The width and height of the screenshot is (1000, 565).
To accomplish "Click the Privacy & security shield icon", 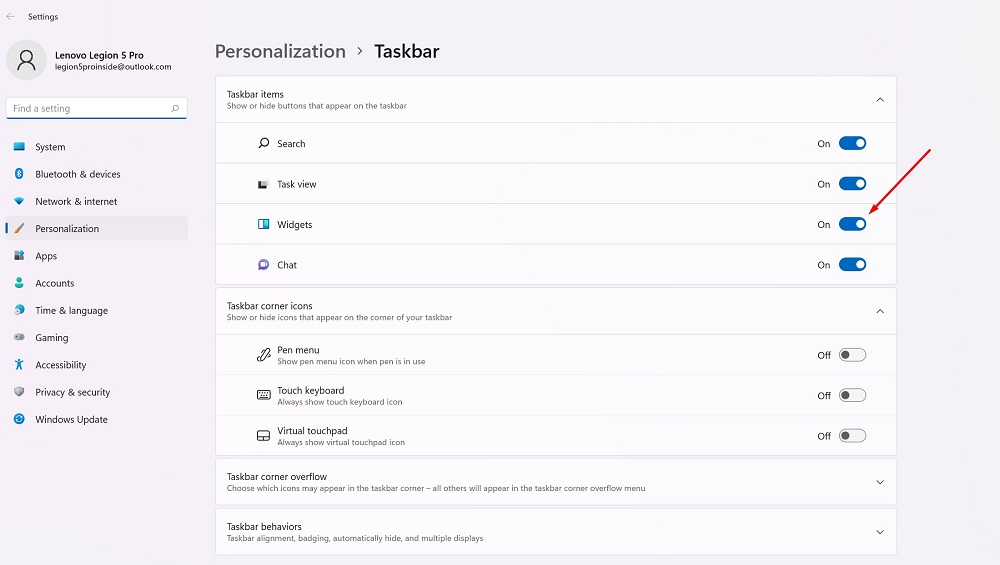I will [19, 392].
